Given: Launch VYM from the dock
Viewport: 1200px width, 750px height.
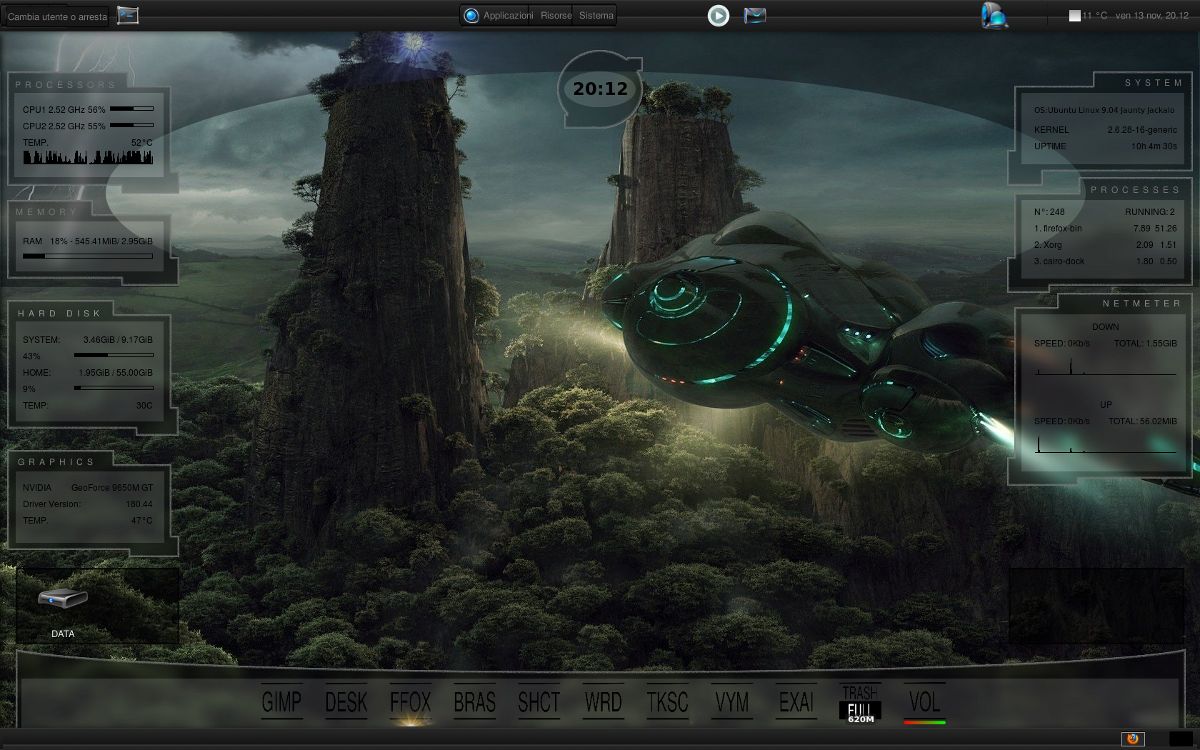Looking at the screenshot, I should (x=732, y=702).
